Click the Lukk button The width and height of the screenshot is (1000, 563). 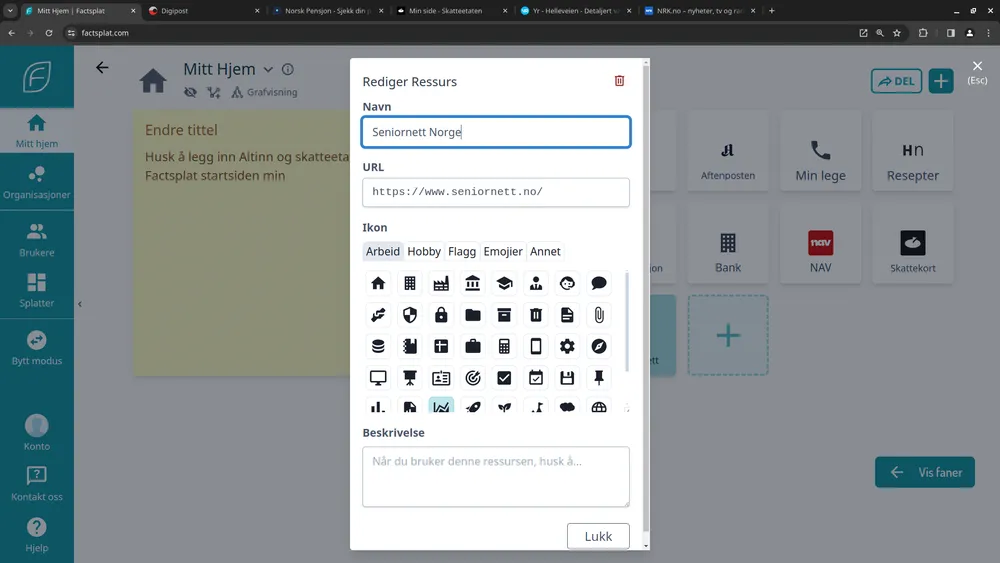click(598, 536)
